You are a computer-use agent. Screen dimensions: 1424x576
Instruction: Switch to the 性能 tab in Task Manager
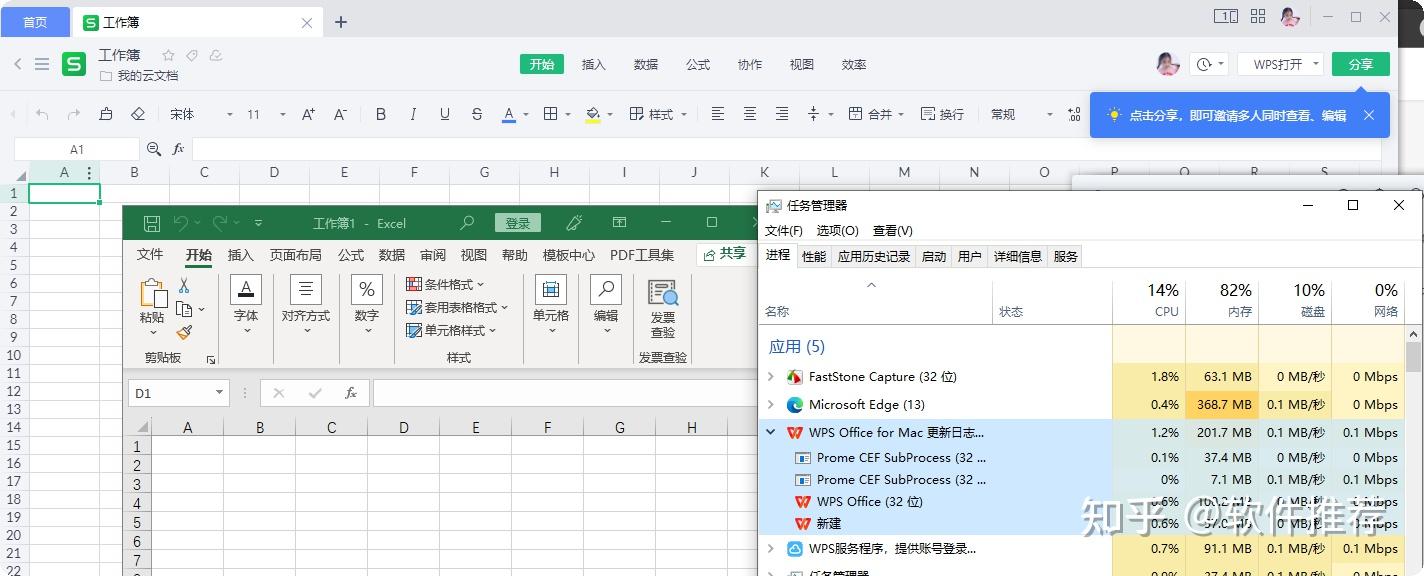(814, 256)
